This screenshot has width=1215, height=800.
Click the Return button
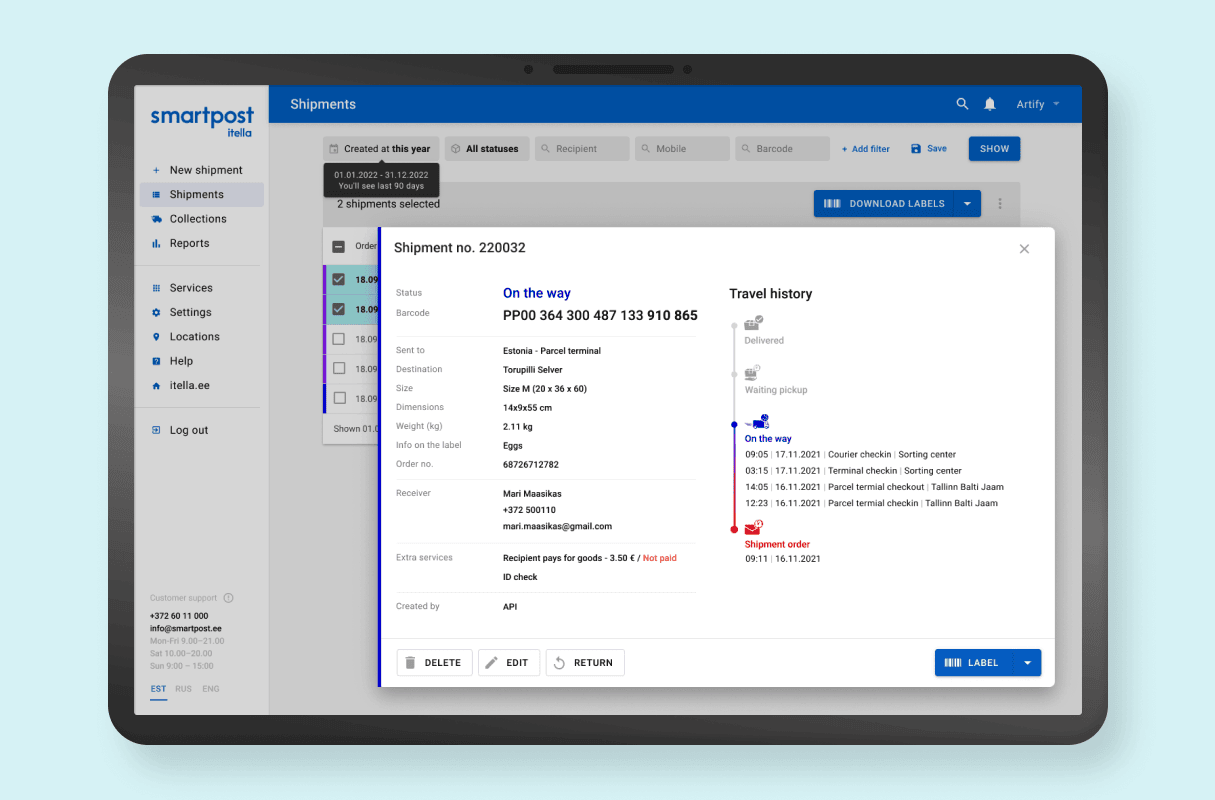(x=585, y=662)
